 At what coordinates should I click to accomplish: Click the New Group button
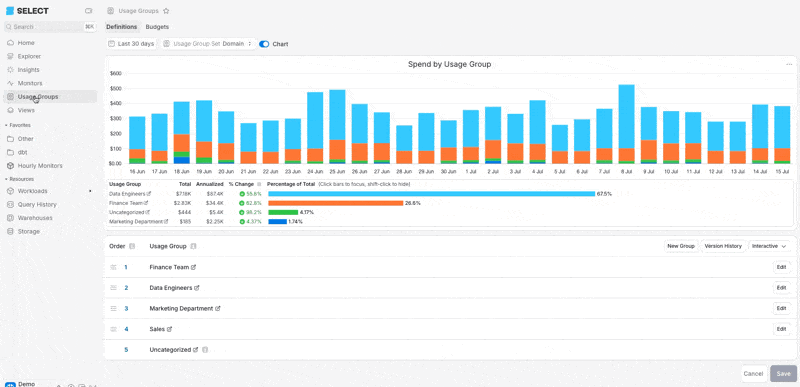(x=681, y=246)
